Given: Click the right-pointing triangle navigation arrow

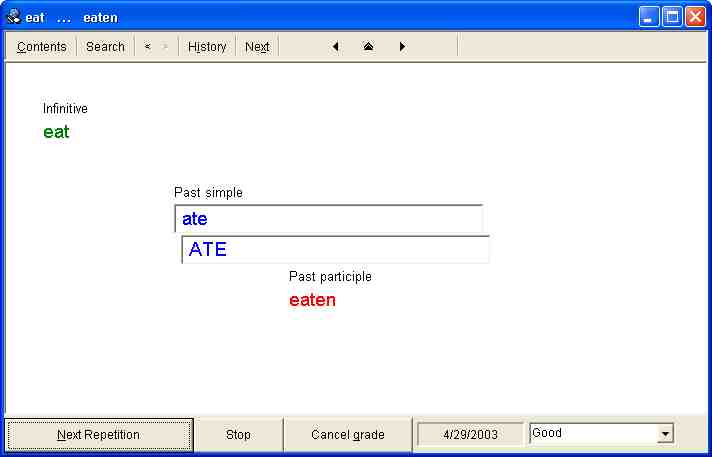Looking at the screenshot, I should pos(402,47).
